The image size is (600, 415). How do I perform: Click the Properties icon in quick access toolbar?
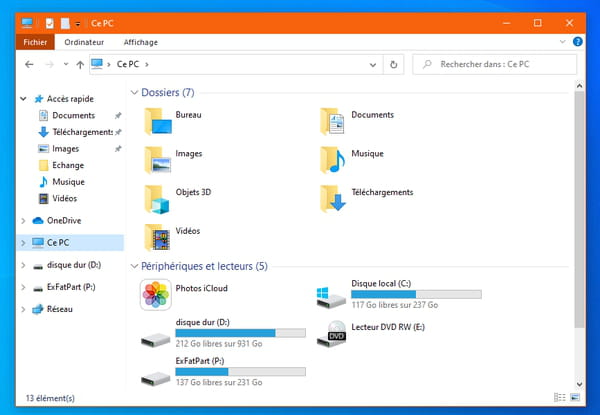click(49, 23)
